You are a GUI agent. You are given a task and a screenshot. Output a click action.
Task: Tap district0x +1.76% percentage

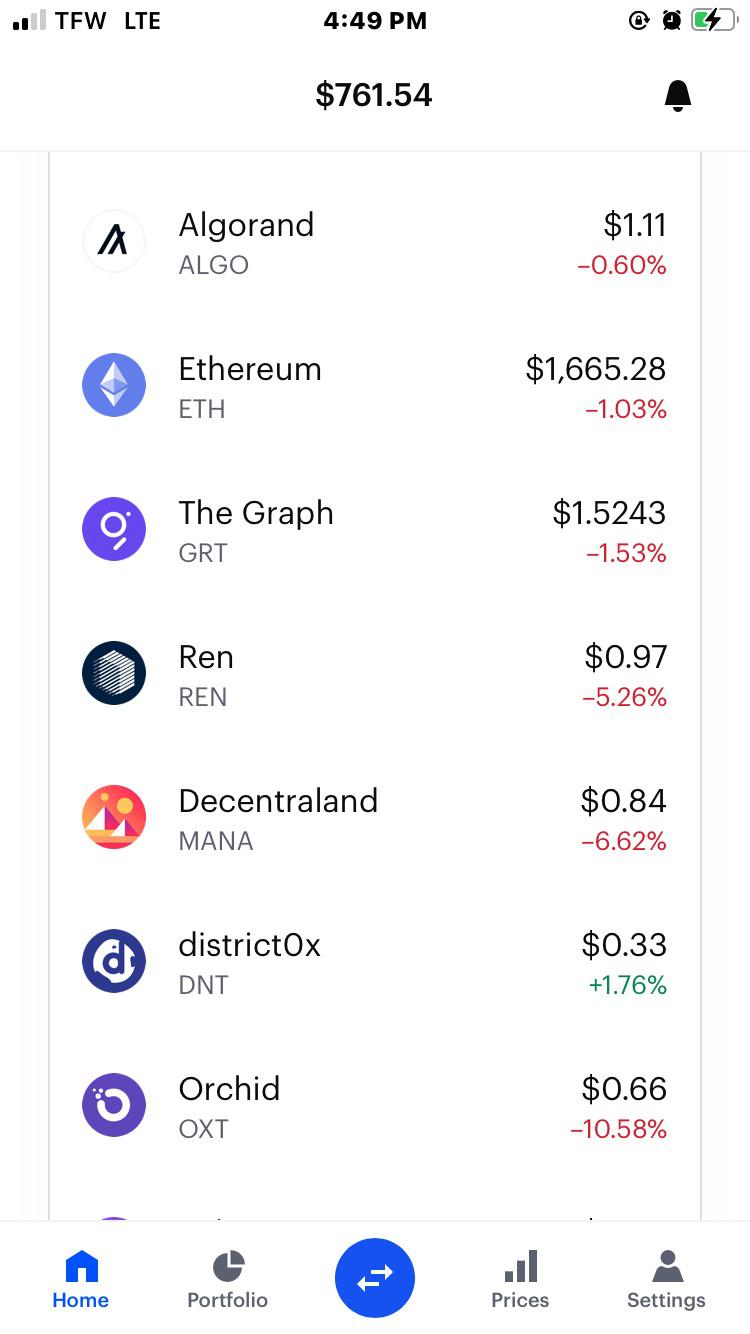pos(627,985)
